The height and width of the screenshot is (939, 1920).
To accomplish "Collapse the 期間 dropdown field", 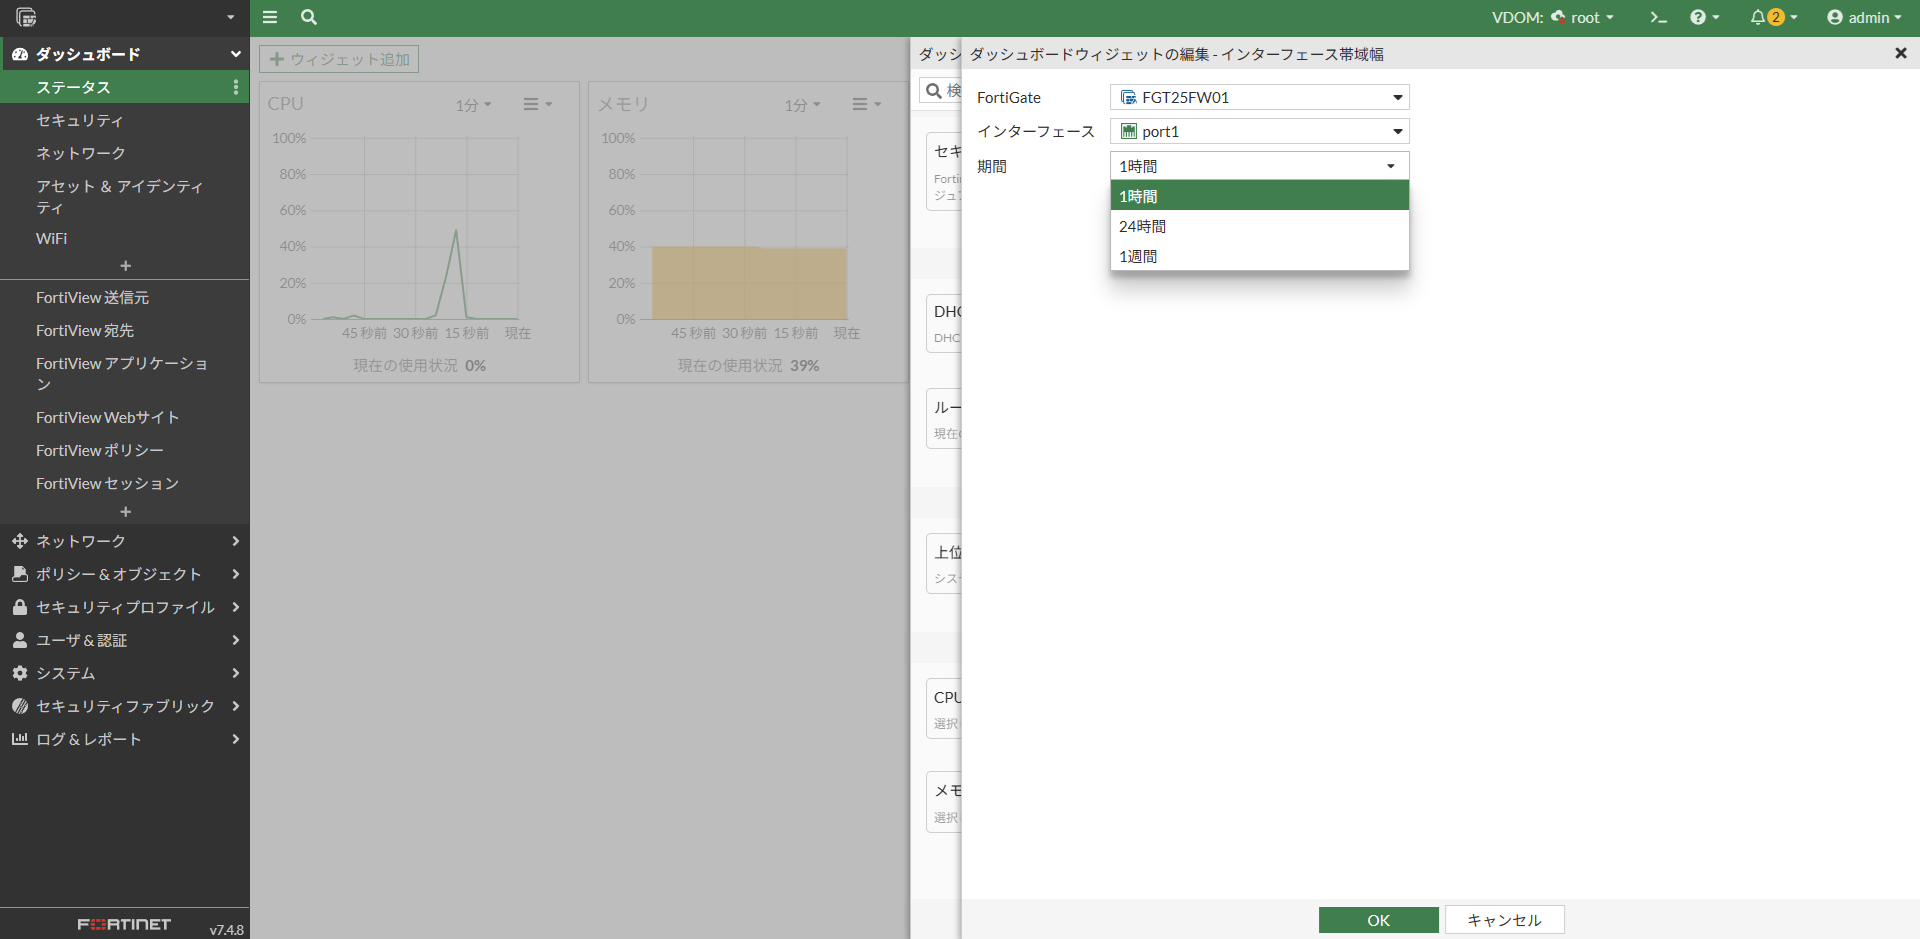I will pyautogui.click(x=1260, y=166).
